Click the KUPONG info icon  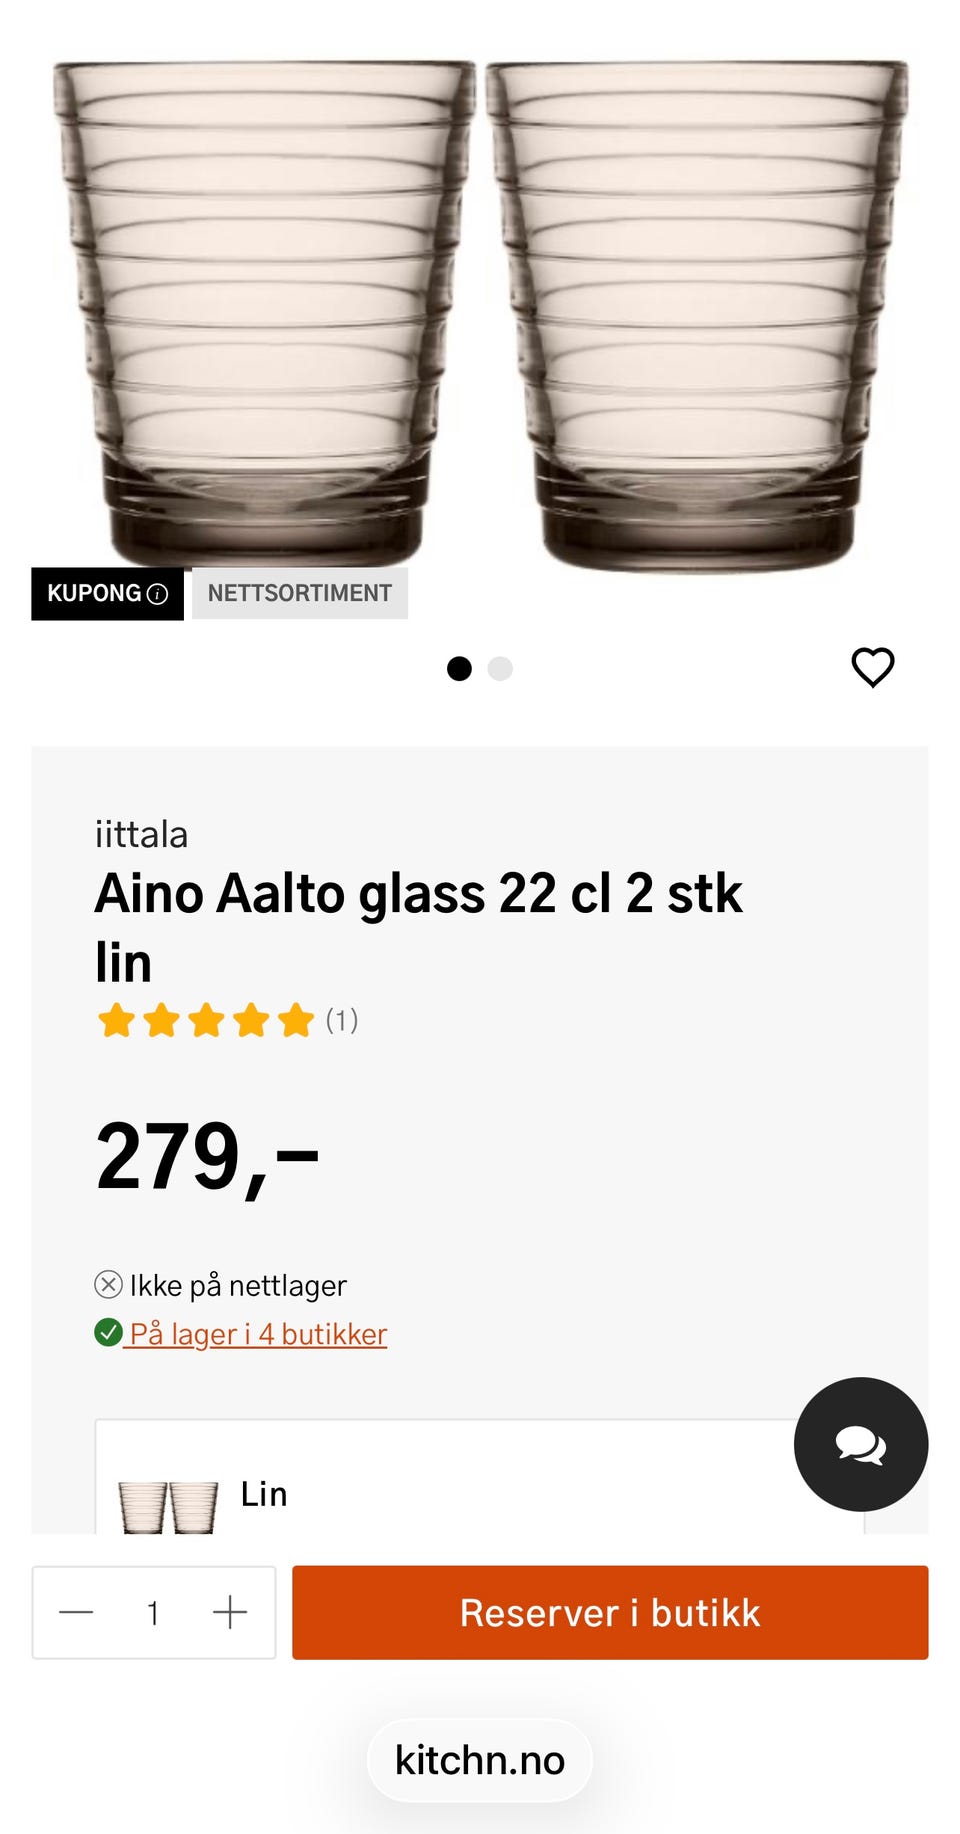point(158,594)
